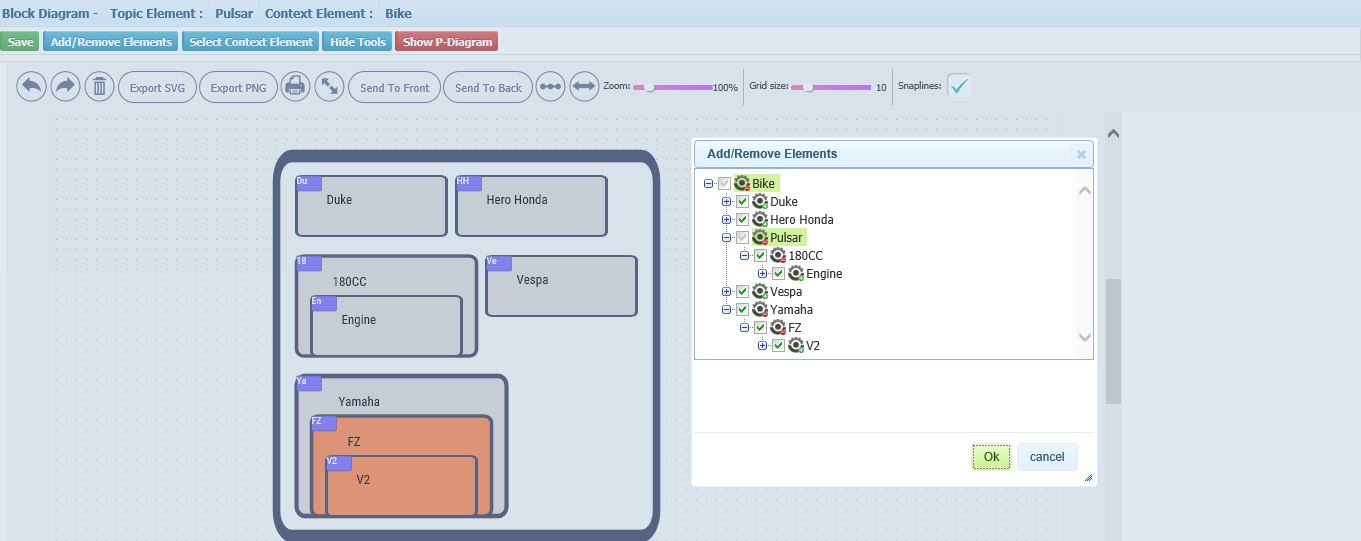Screen dimensions: 1361x541
Task: Click the canvas vertical scrollbar thumb
Action: 1113,341
